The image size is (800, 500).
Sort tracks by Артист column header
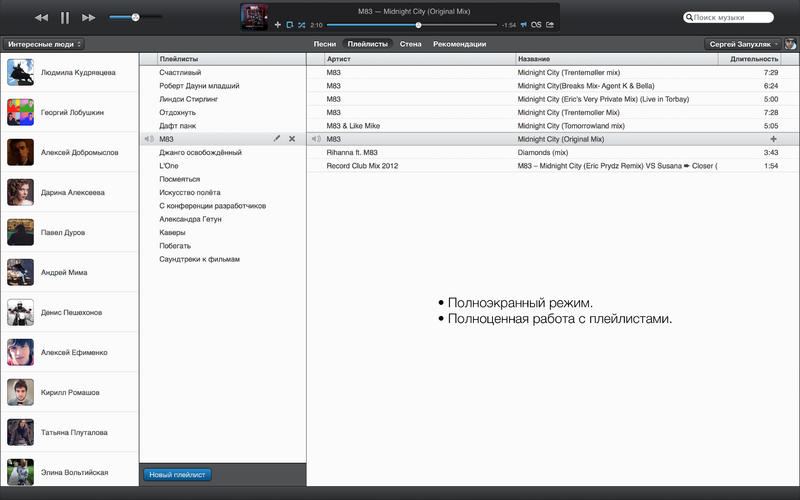click(420, 59)
